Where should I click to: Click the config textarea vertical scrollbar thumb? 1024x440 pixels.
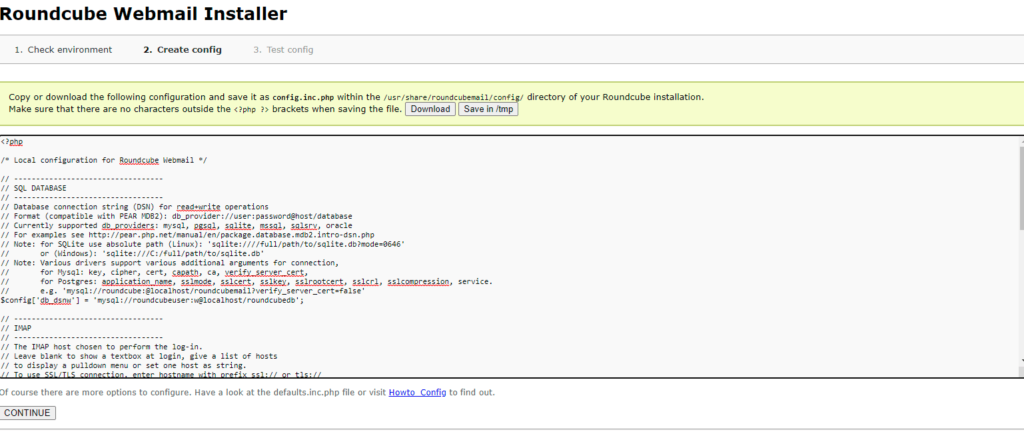click(1021, 188)
